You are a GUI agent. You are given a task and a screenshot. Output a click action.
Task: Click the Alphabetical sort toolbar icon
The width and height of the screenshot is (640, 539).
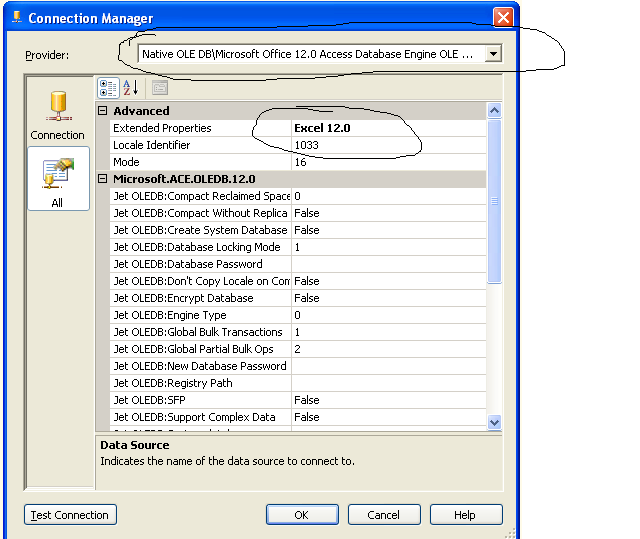pyautogui.click(x=131, y=88)
